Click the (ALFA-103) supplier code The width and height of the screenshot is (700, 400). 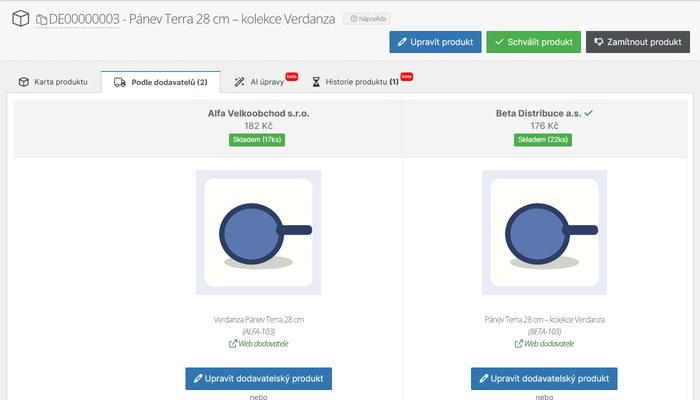(x=258, y=332)
